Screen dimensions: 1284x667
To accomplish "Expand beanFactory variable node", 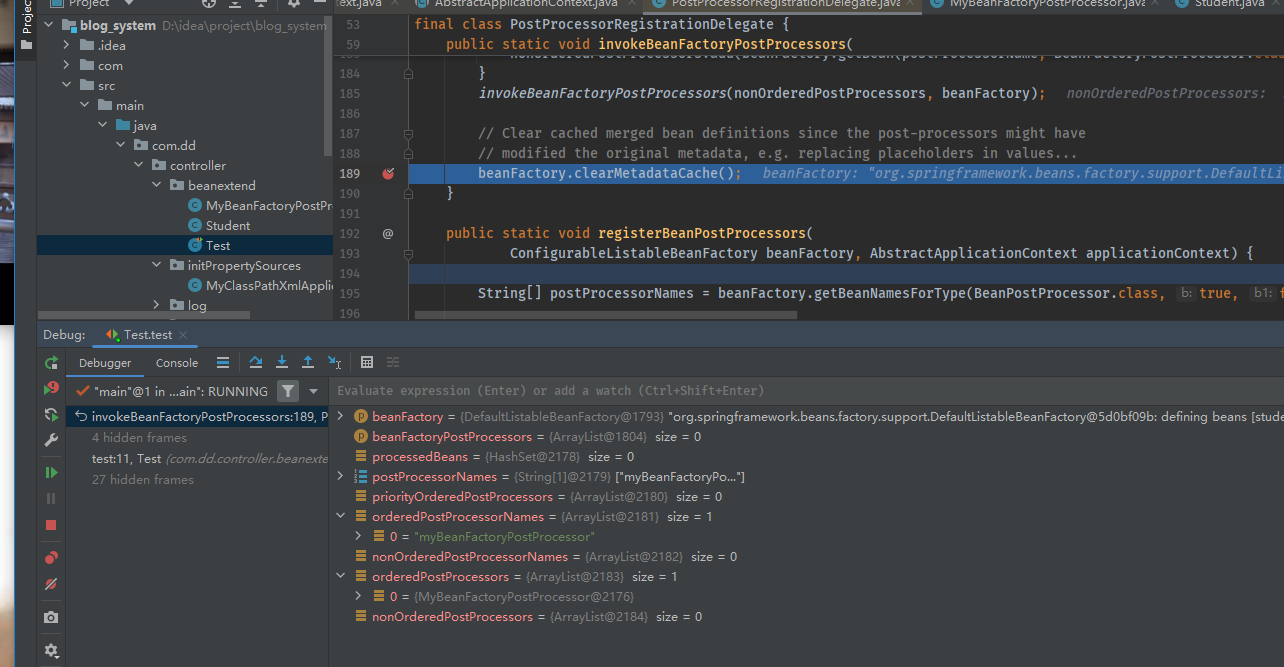I will [x=342, y=416].
